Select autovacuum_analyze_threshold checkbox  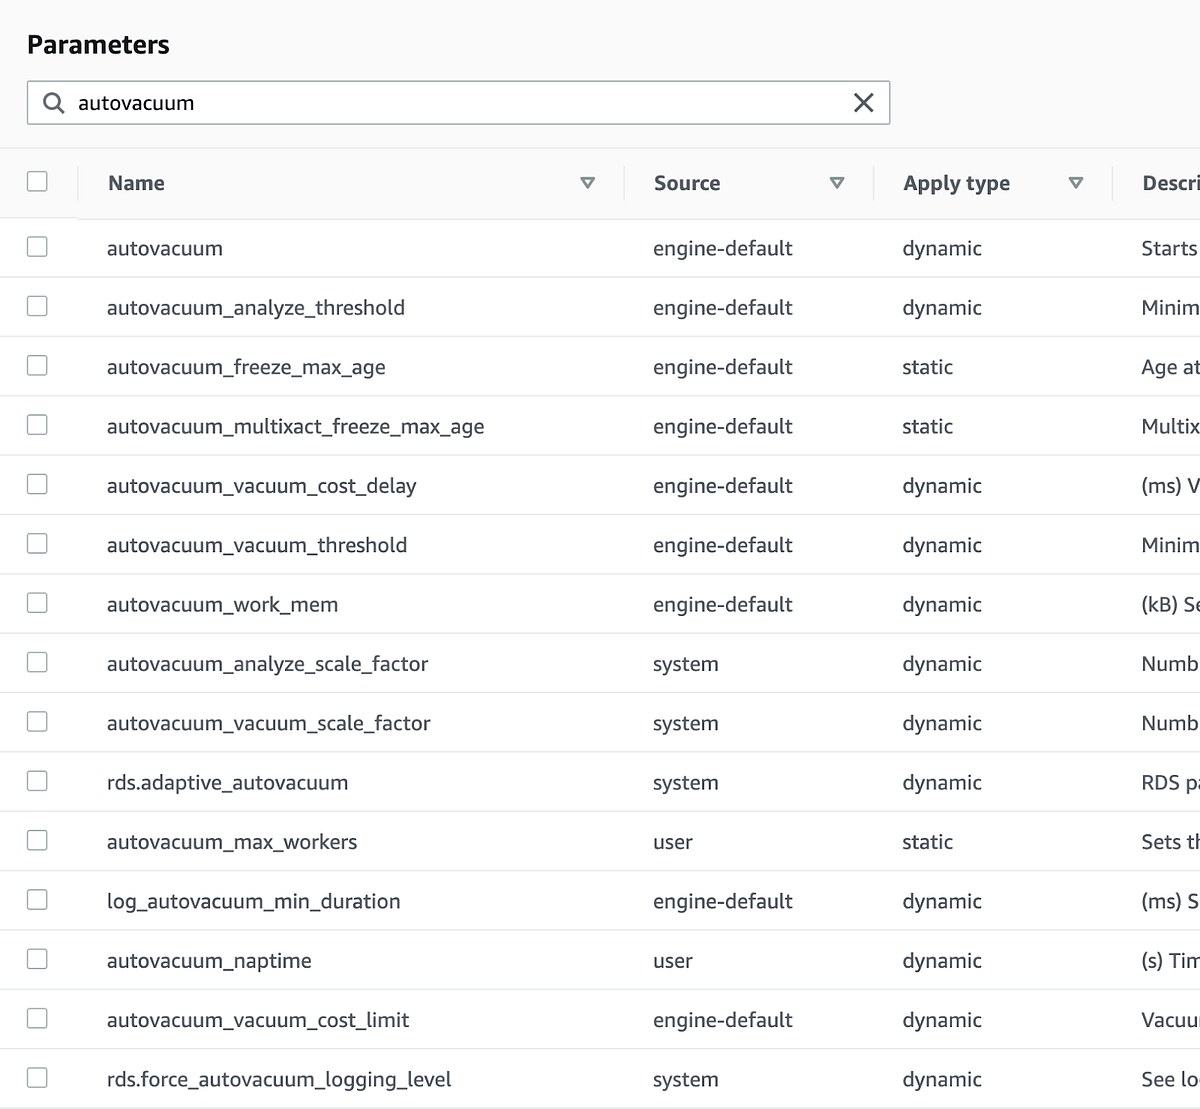[37, 306]
